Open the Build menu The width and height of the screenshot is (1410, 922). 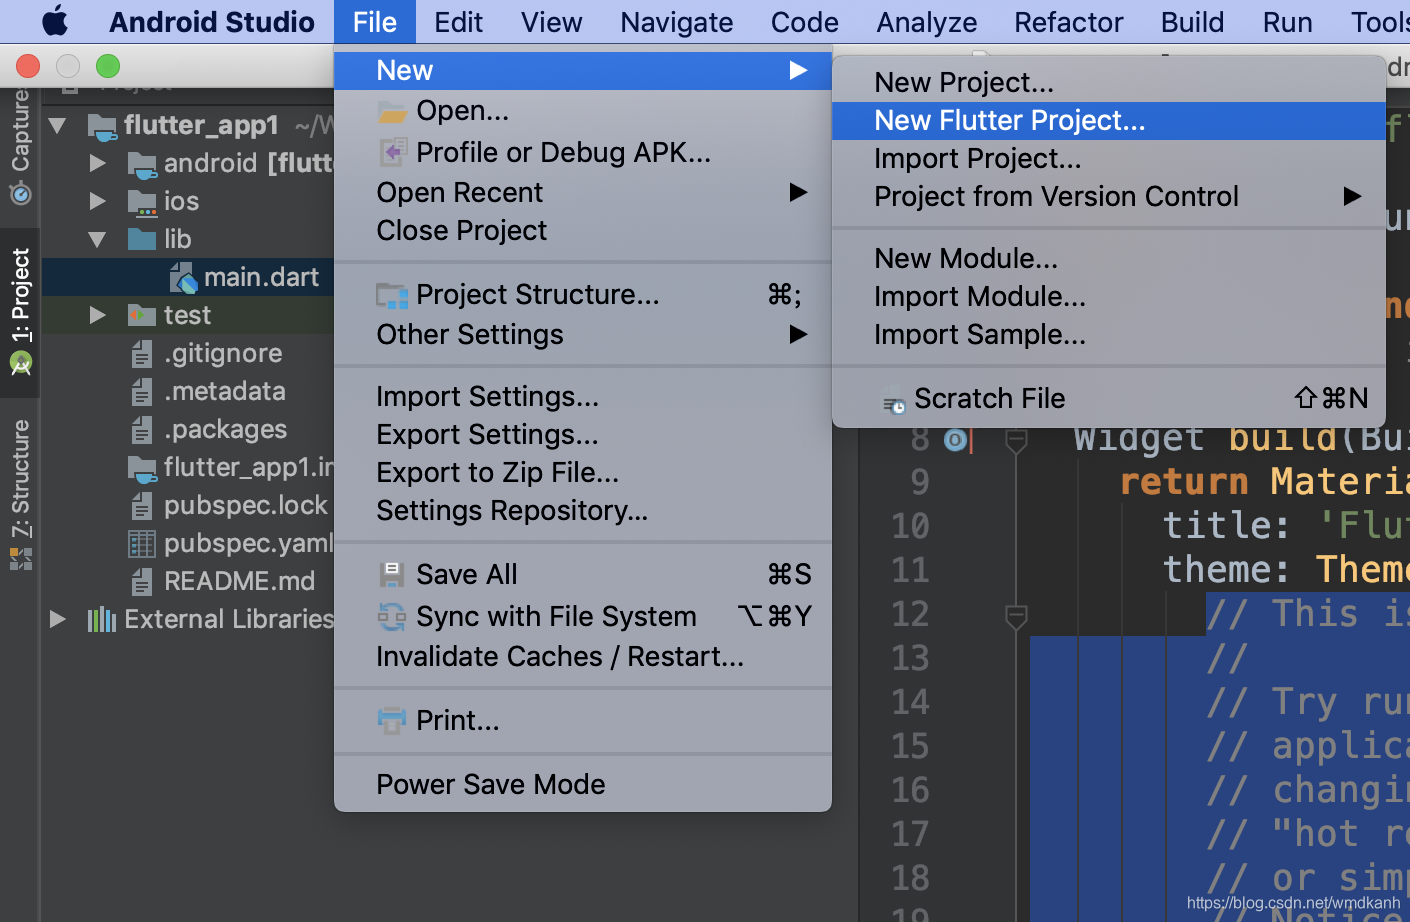pos(1192,22)
